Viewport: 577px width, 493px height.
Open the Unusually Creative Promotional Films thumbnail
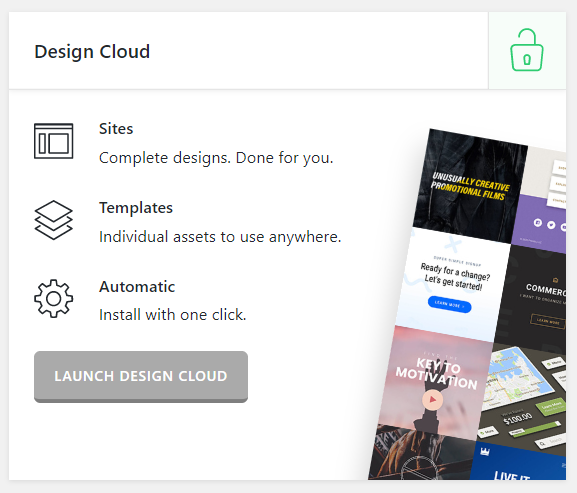[x=470, y=186]
